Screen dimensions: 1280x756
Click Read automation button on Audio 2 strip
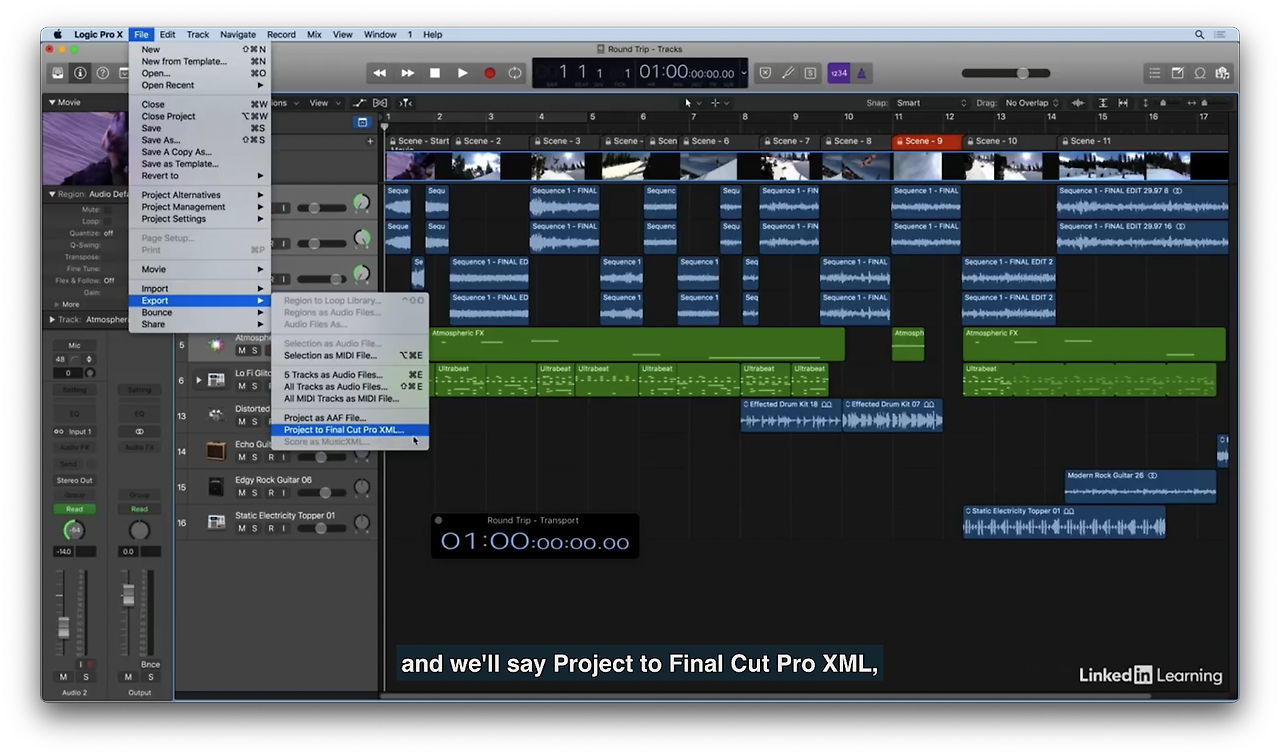pyautogui.click(x=74, y=509)
